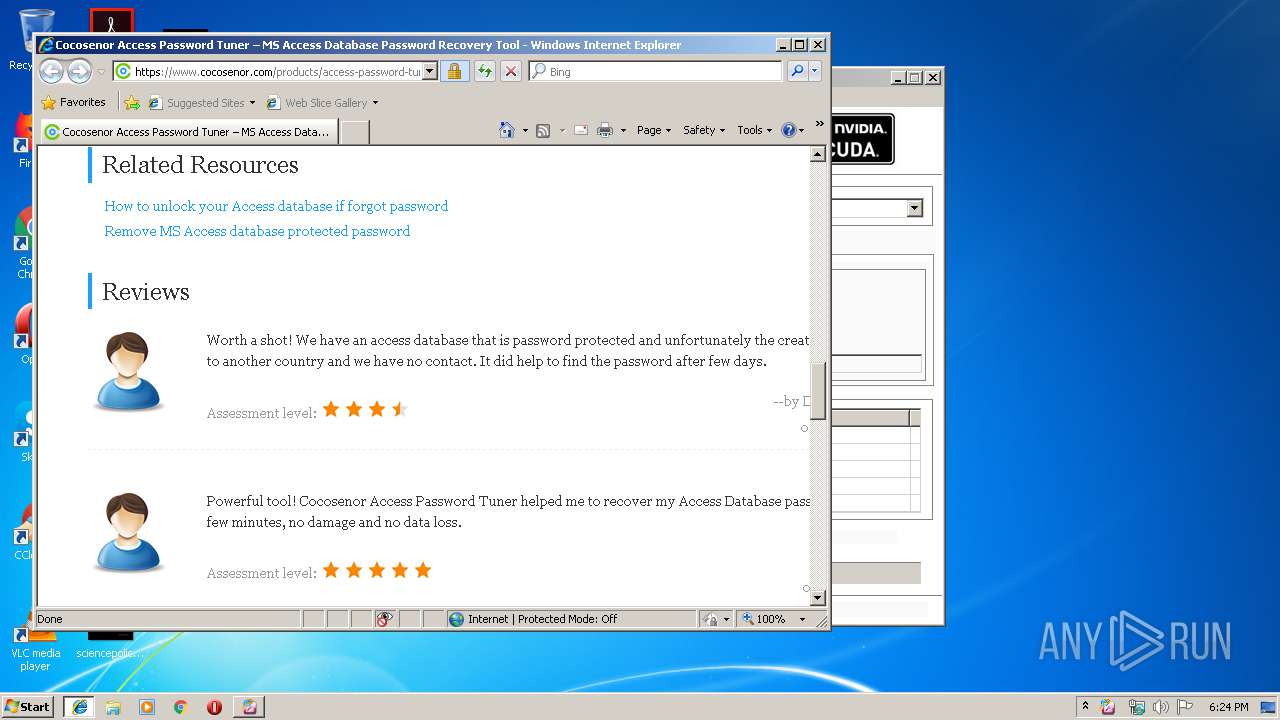Expand the Print options dropdown arrow
Viewport: 1280px width, 720px height.
623,130
